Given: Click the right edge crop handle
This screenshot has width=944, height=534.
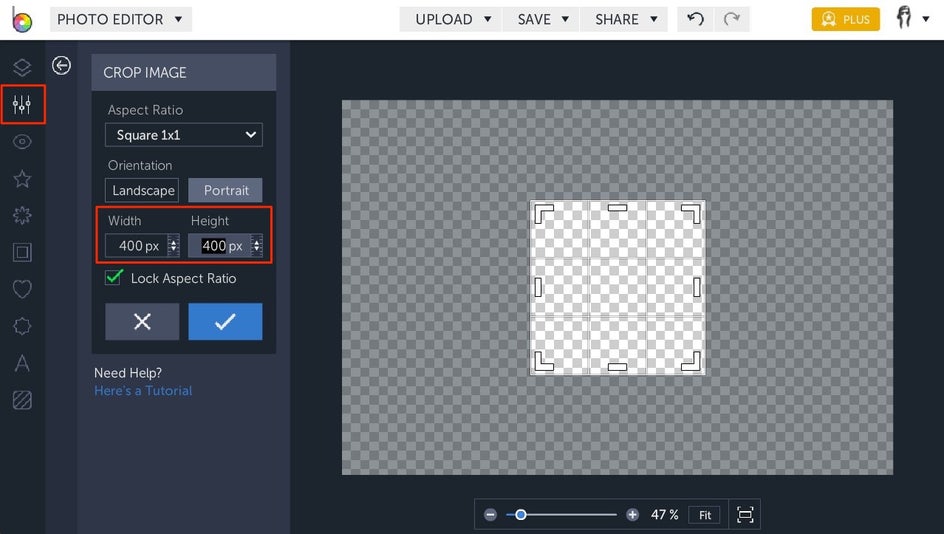Looking at the screenshot, I should (697, 287).
